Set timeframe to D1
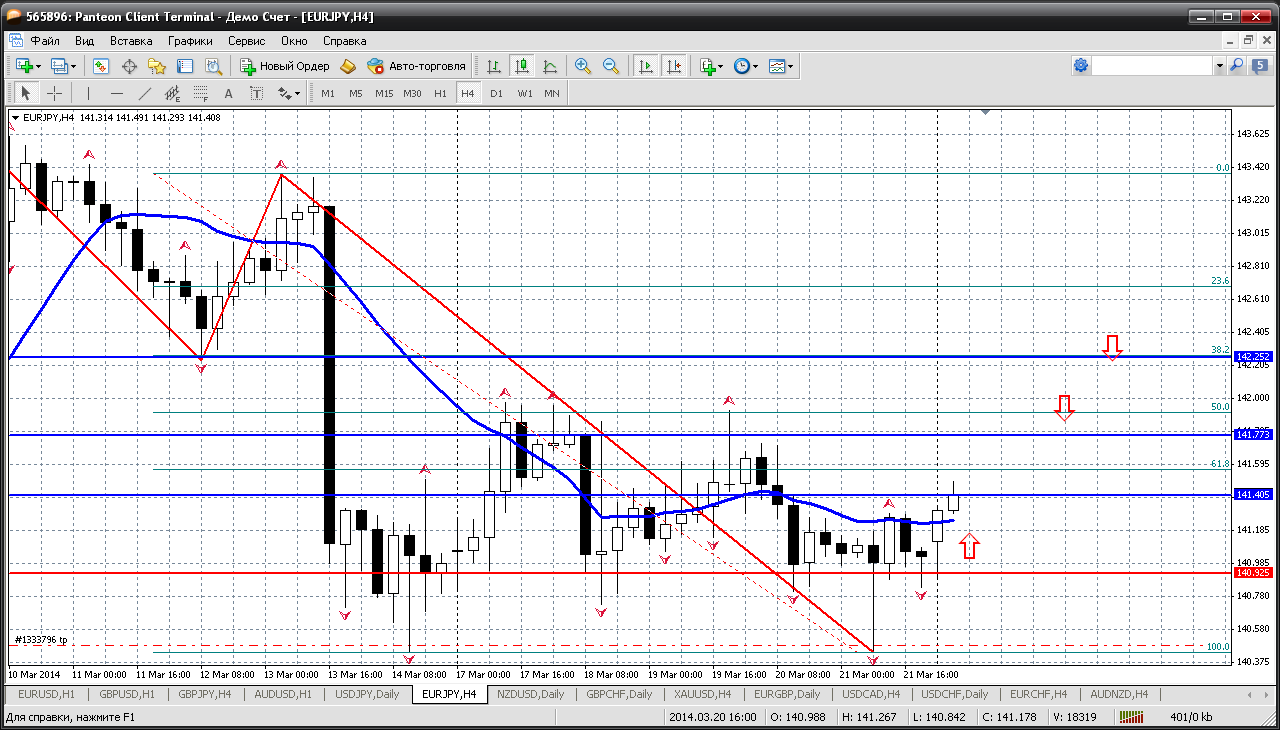 pyautogui.click(x=496, y=93)
